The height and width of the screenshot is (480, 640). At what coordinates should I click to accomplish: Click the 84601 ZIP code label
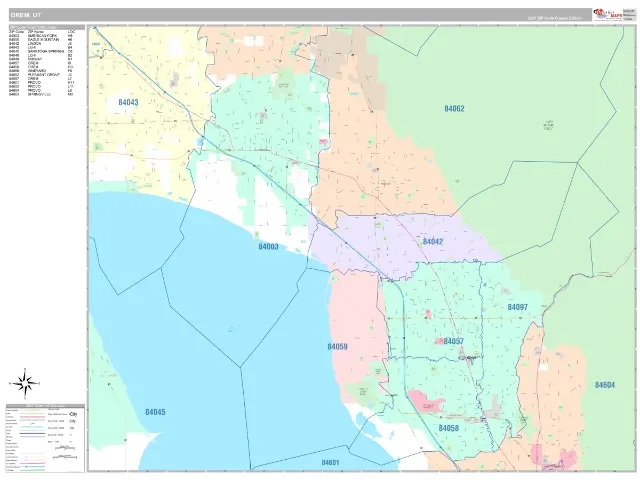click(330, 462)
